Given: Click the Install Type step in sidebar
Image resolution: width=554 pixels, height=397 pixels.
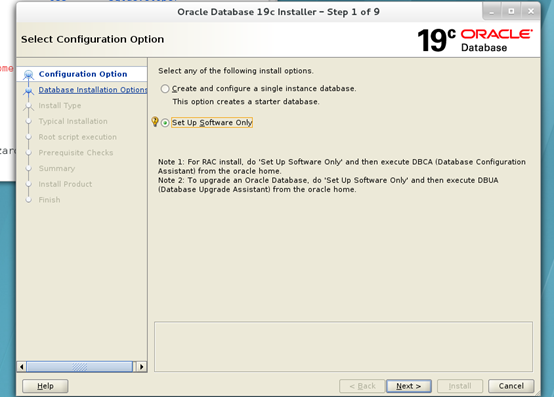Looking at the screenshot, I should [60, 106].
